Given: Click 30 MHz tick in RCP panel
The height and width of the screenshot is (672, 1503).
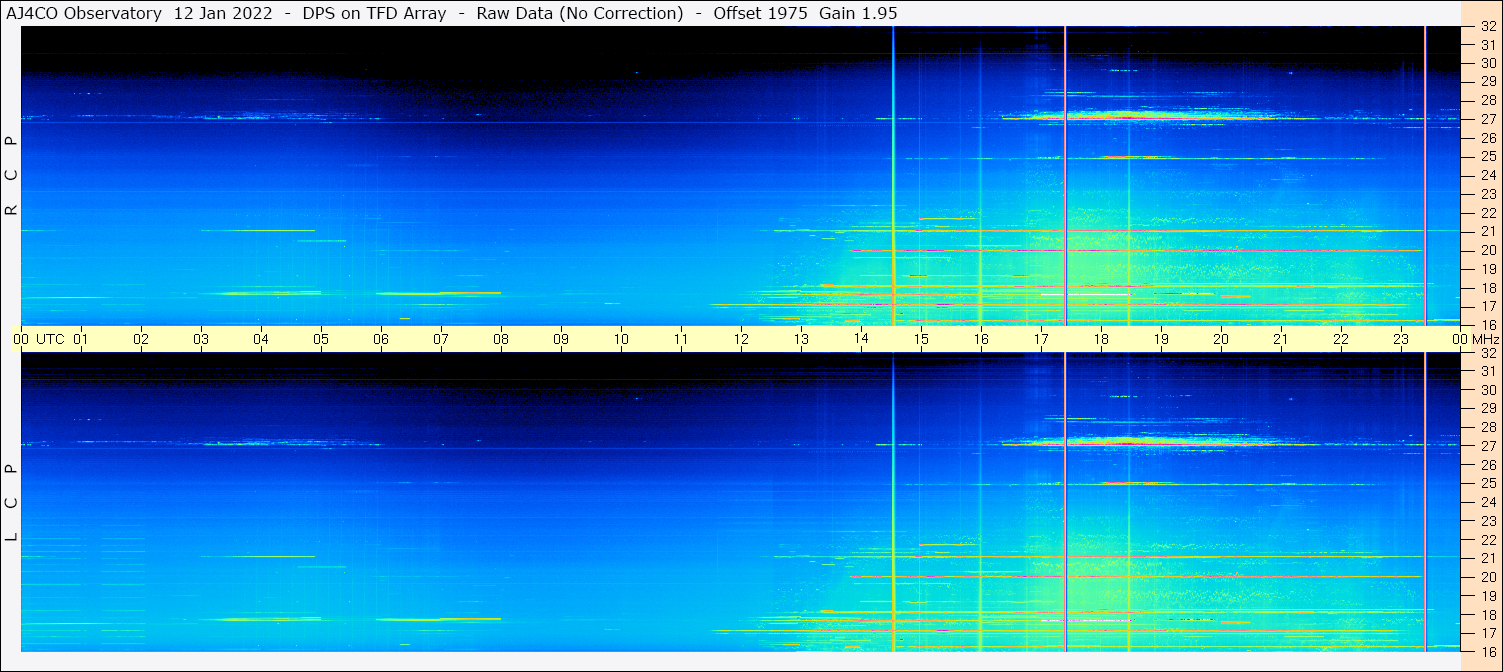Looking at the screenshot, I should (1488, 64).
